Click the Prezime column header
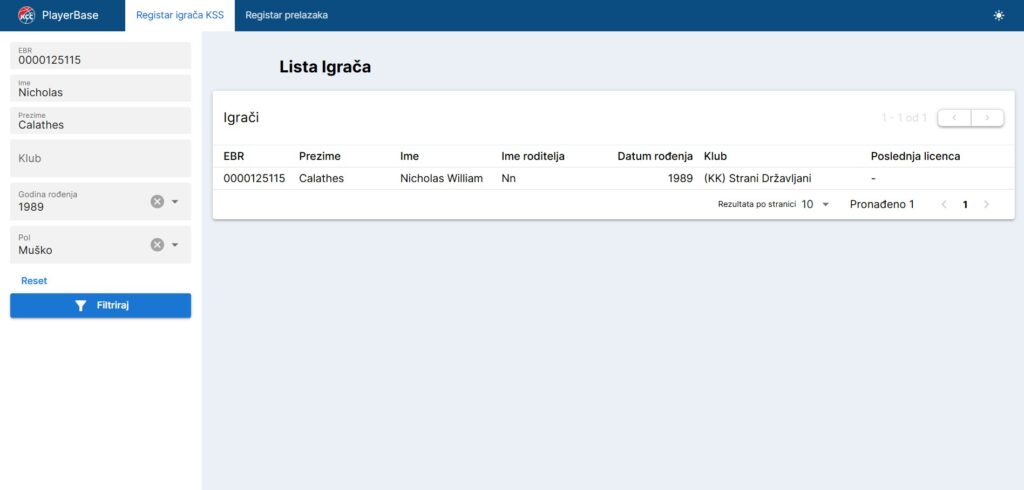 319,156
